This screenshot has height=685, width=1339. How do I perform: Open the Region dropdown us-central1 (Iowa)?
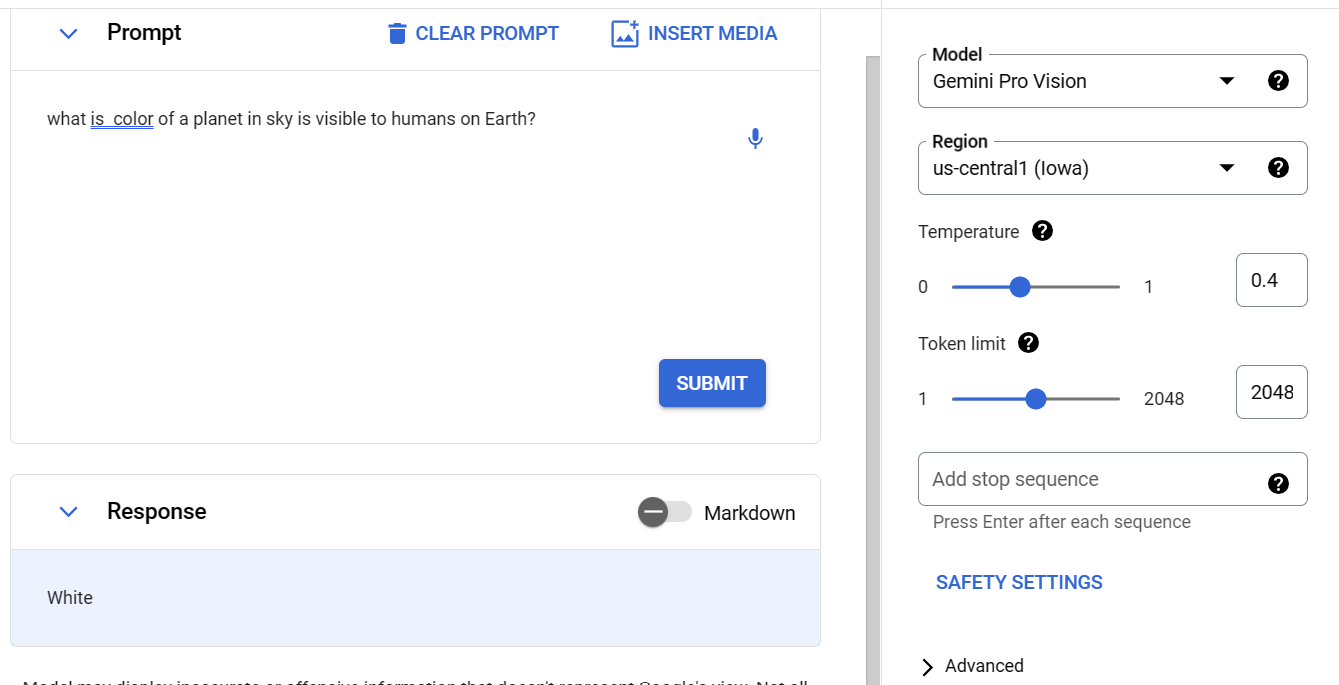(1080, 168)
